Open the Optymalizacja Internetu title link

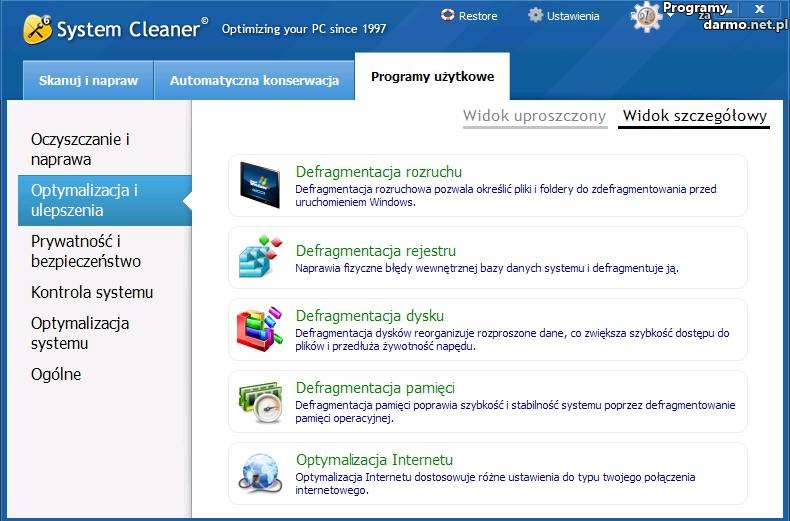(x=374, y=460)
